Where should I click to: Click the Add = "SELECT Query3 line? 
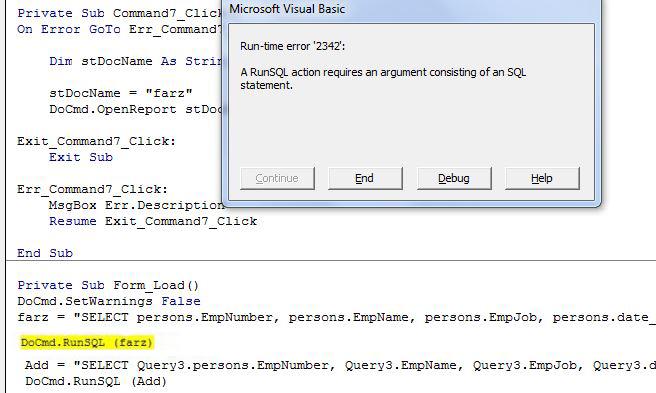[x=340, y=365]
